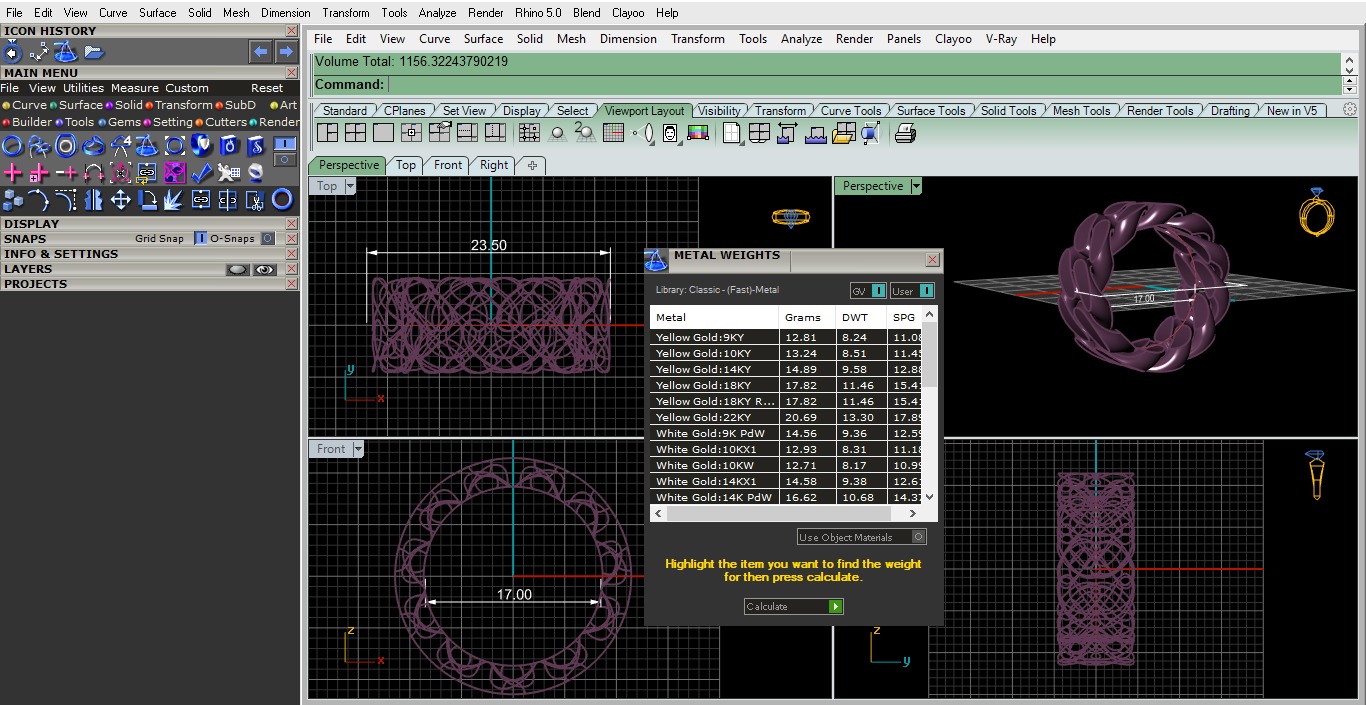Select the Ring Rail circle tool icon
1366x705 pixels.
click(12, 146)
